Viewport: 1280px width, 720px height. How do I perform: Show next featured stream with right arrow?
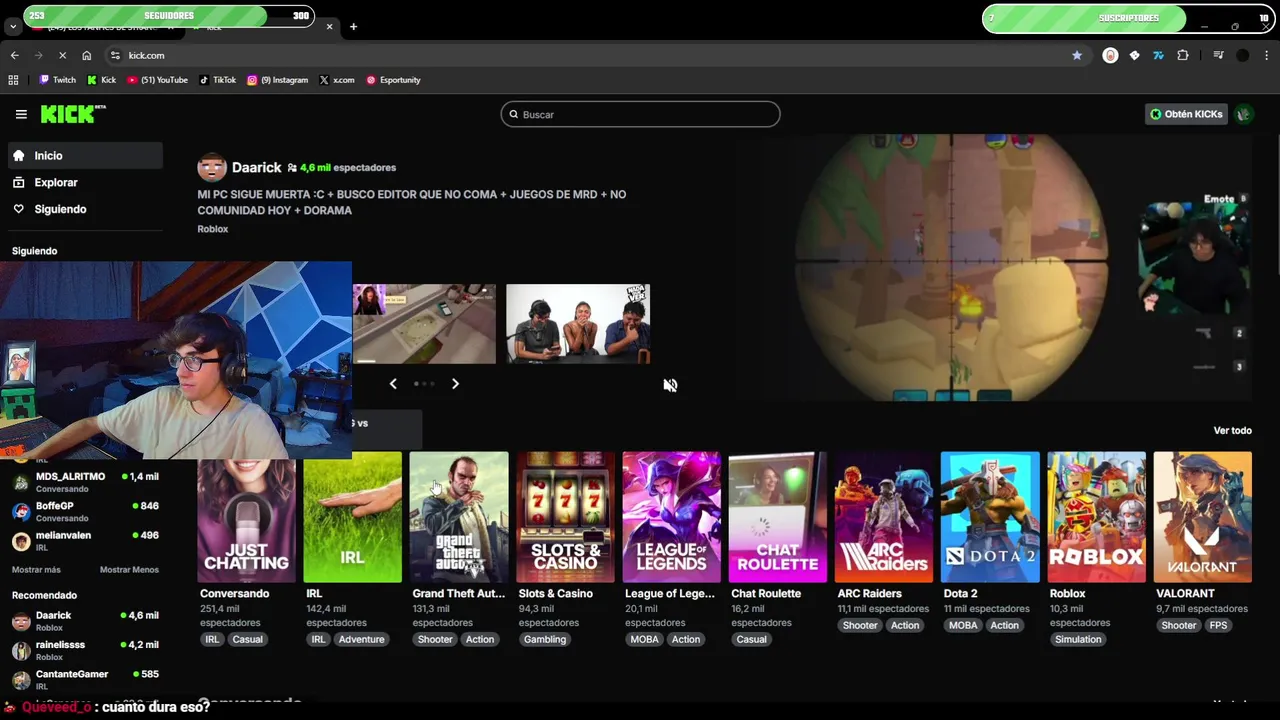[455, 384]
